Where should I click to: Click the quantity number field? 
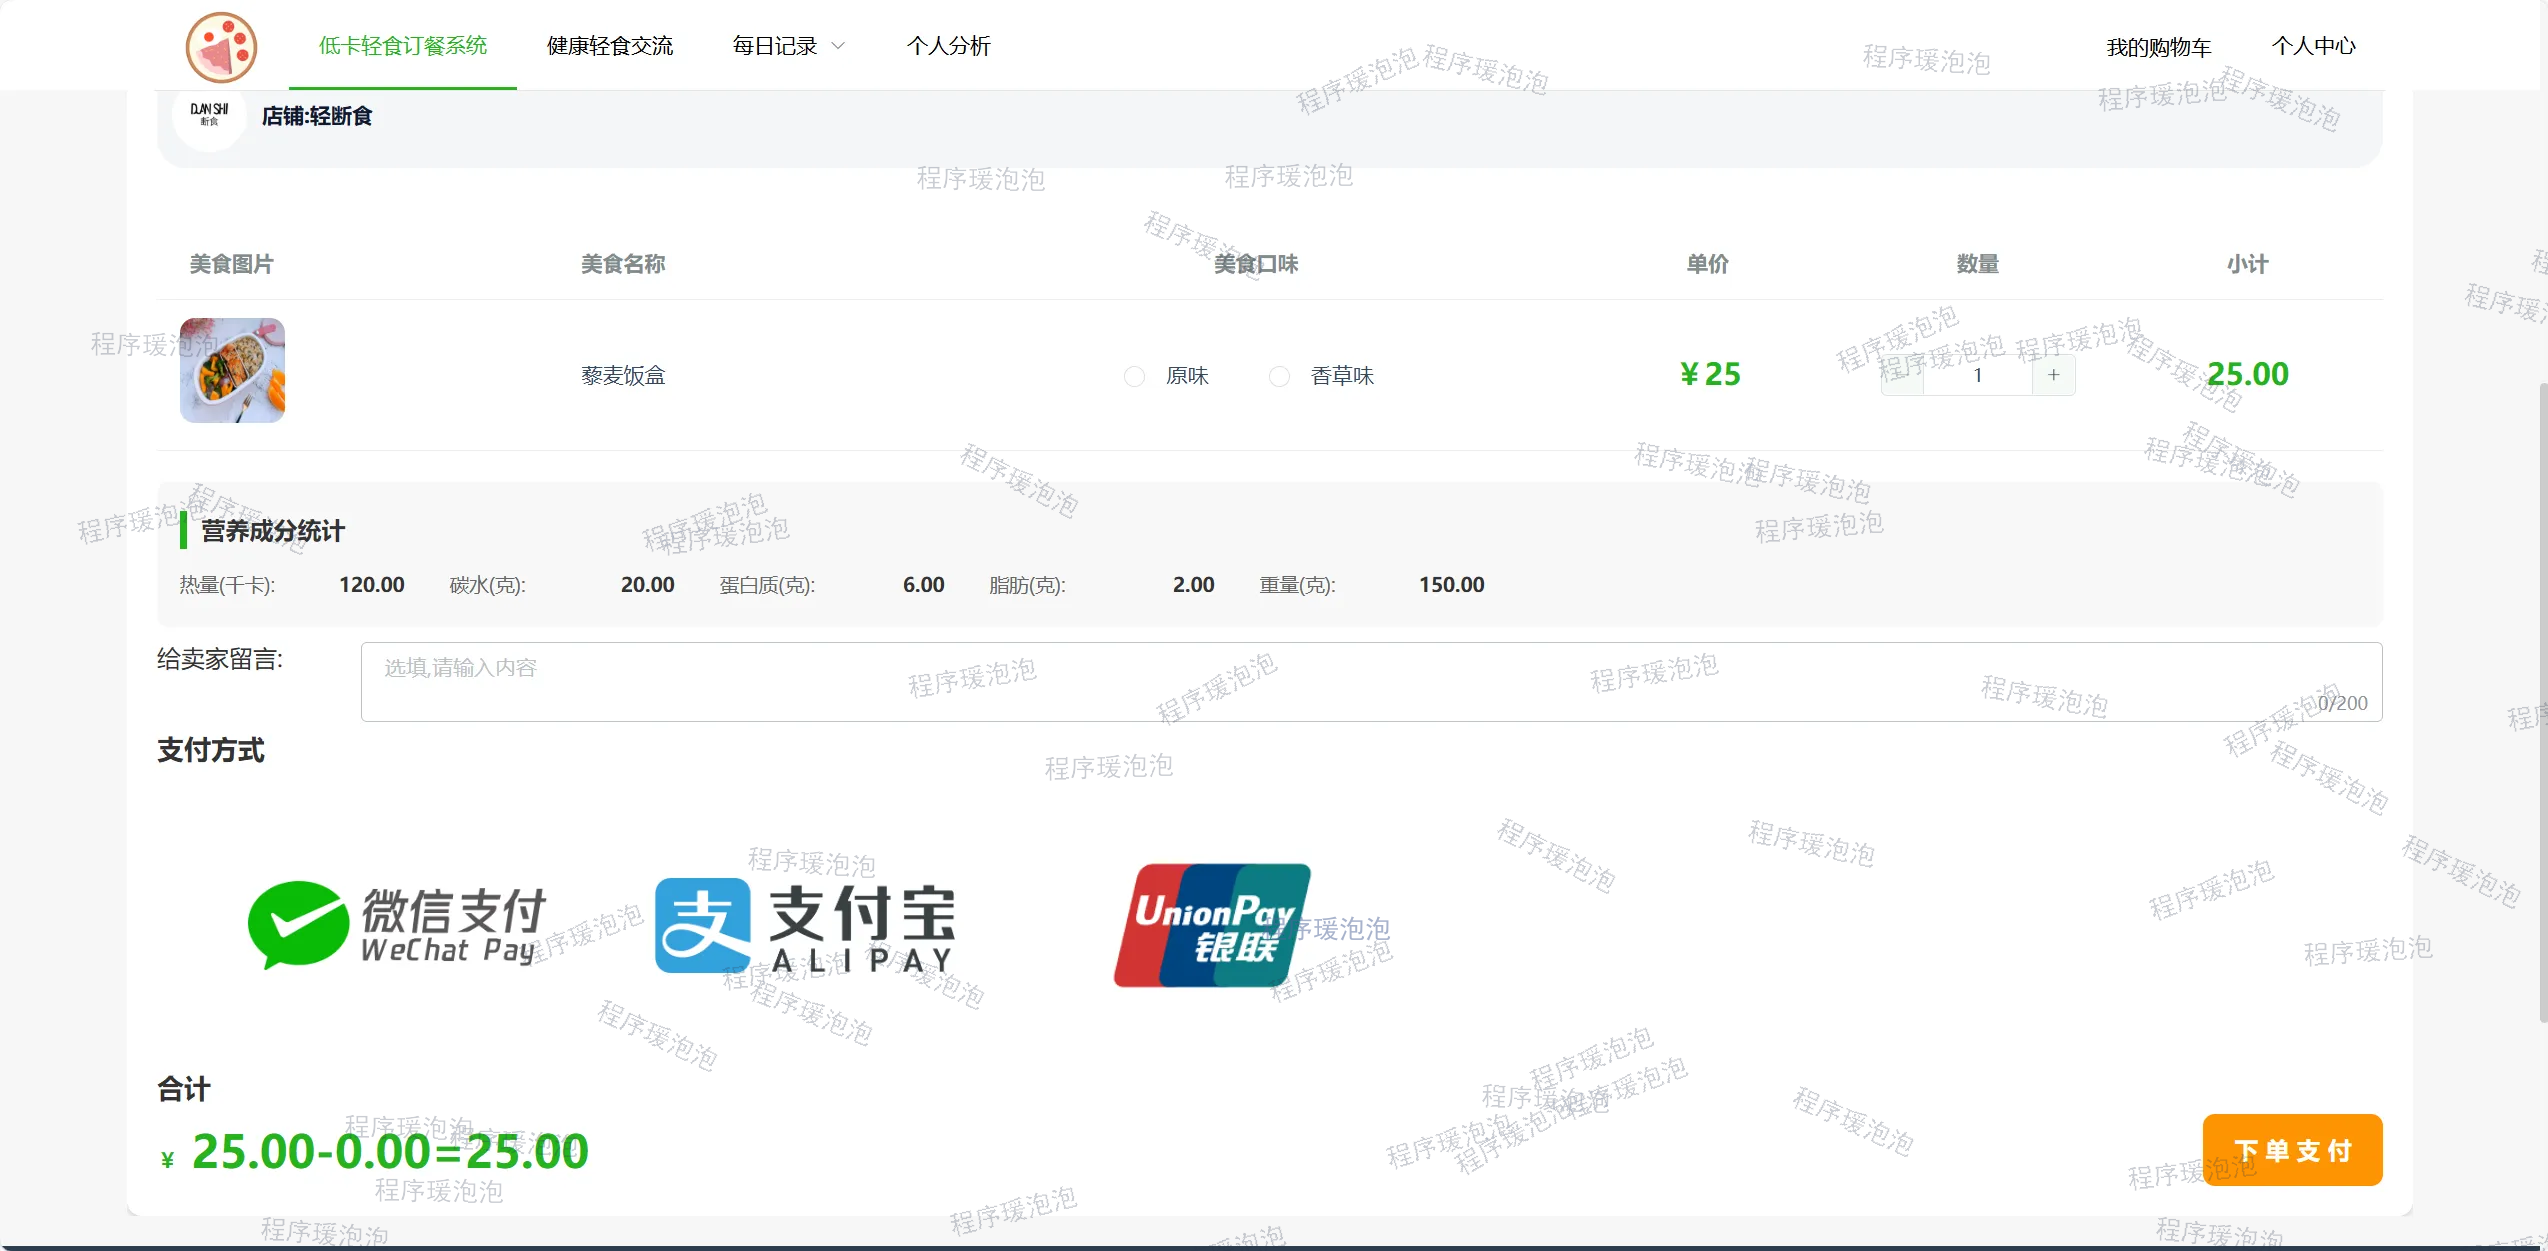coord(1977,375)
